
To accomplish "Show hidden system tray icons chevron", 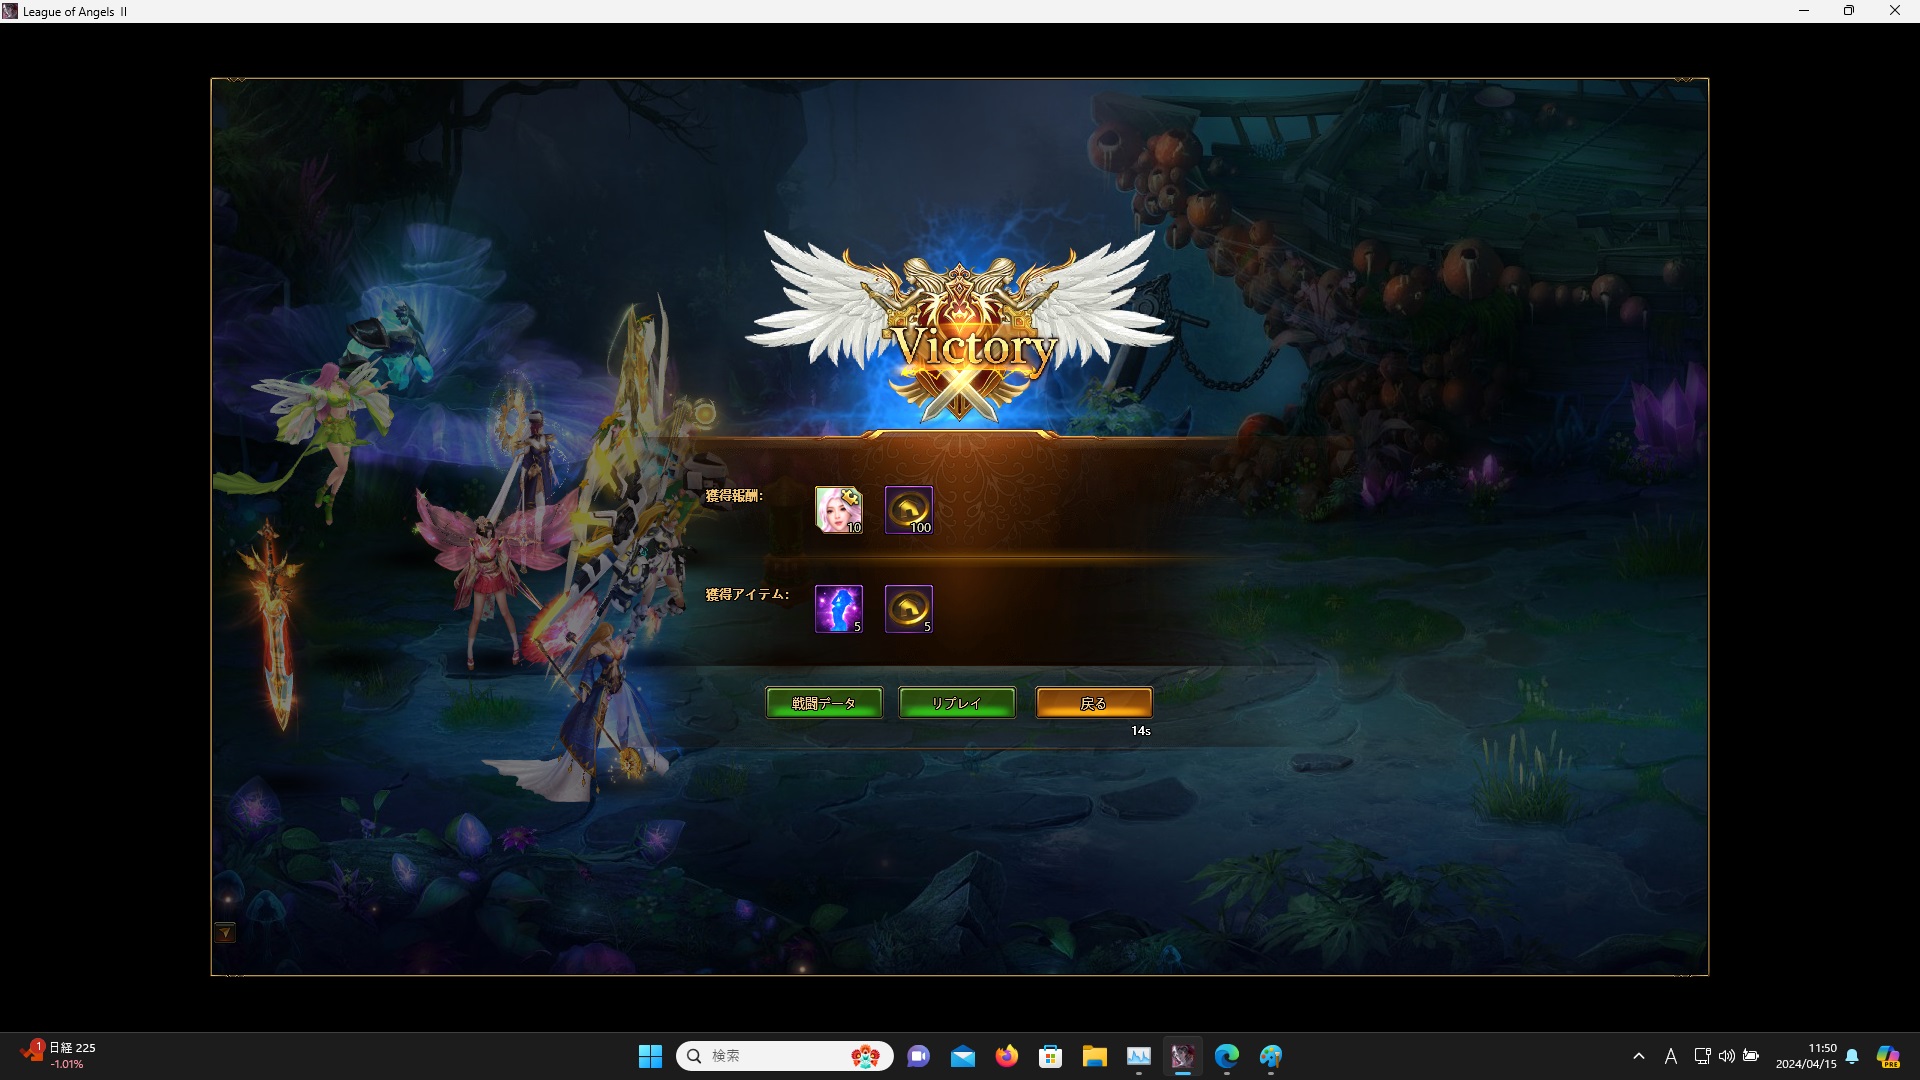I will click(1638, 1056).
